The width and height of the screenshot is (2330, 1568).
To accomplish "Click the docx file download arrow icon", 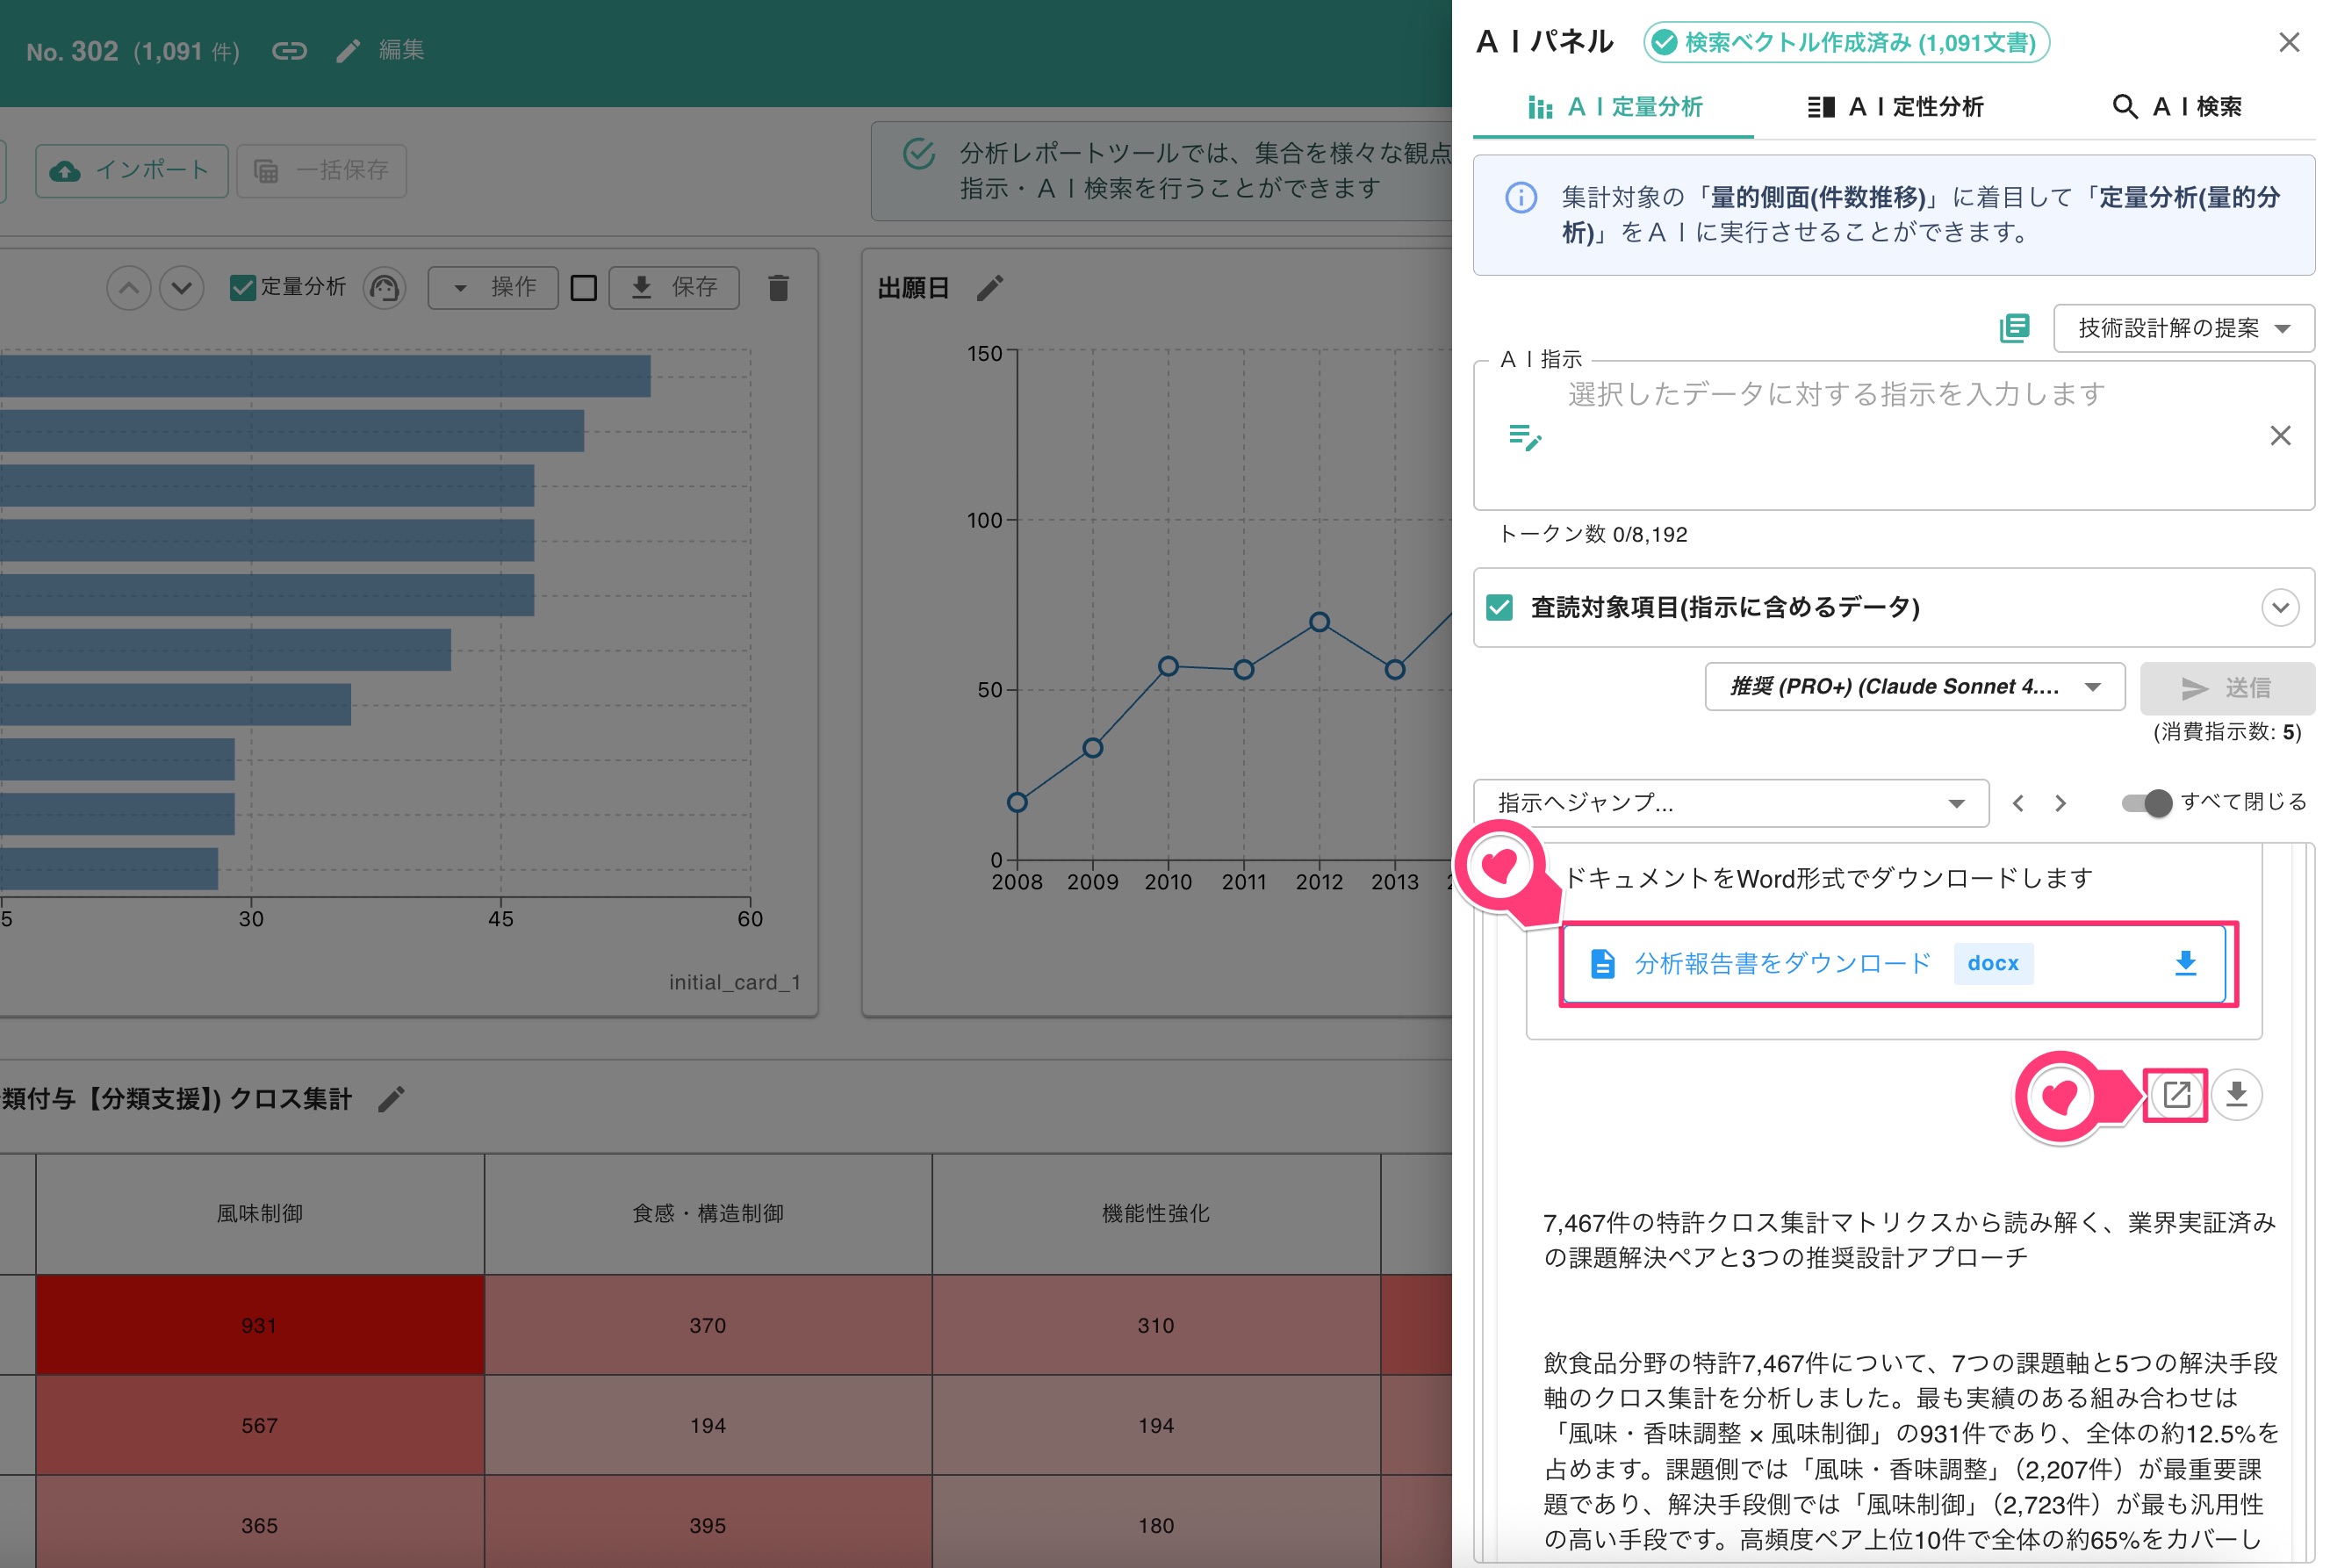I will click(x=2185, y=963).
